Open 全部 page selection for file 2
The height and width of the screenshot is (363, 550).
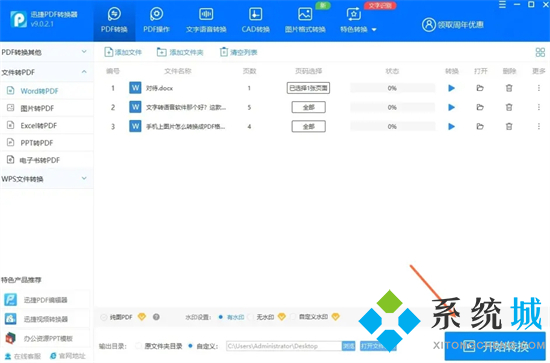[308, 107]
